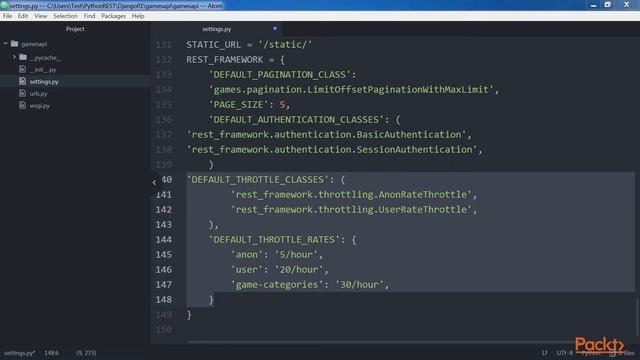Click the 'PAGE_SIZE' key
The height and width of the screenshot is (360, 640).
[238, 104]
